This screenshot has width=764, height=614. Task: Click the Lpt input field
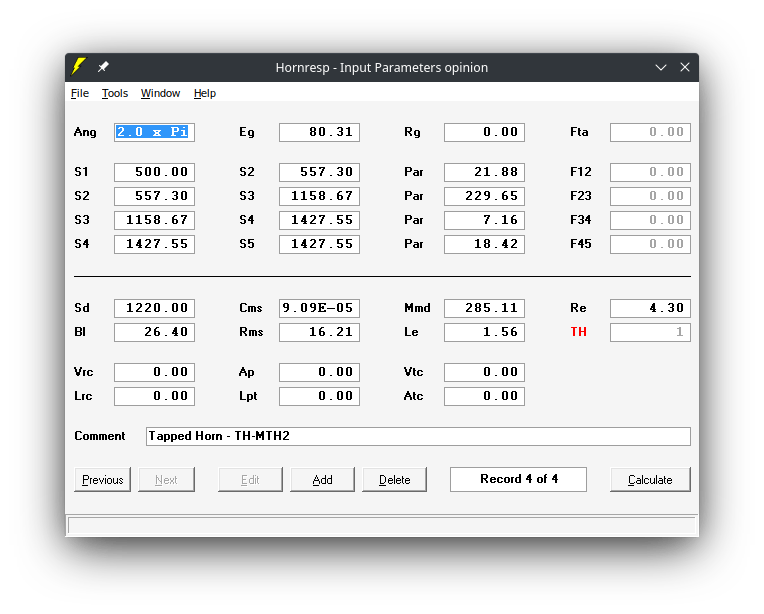(x=319, y=396)
